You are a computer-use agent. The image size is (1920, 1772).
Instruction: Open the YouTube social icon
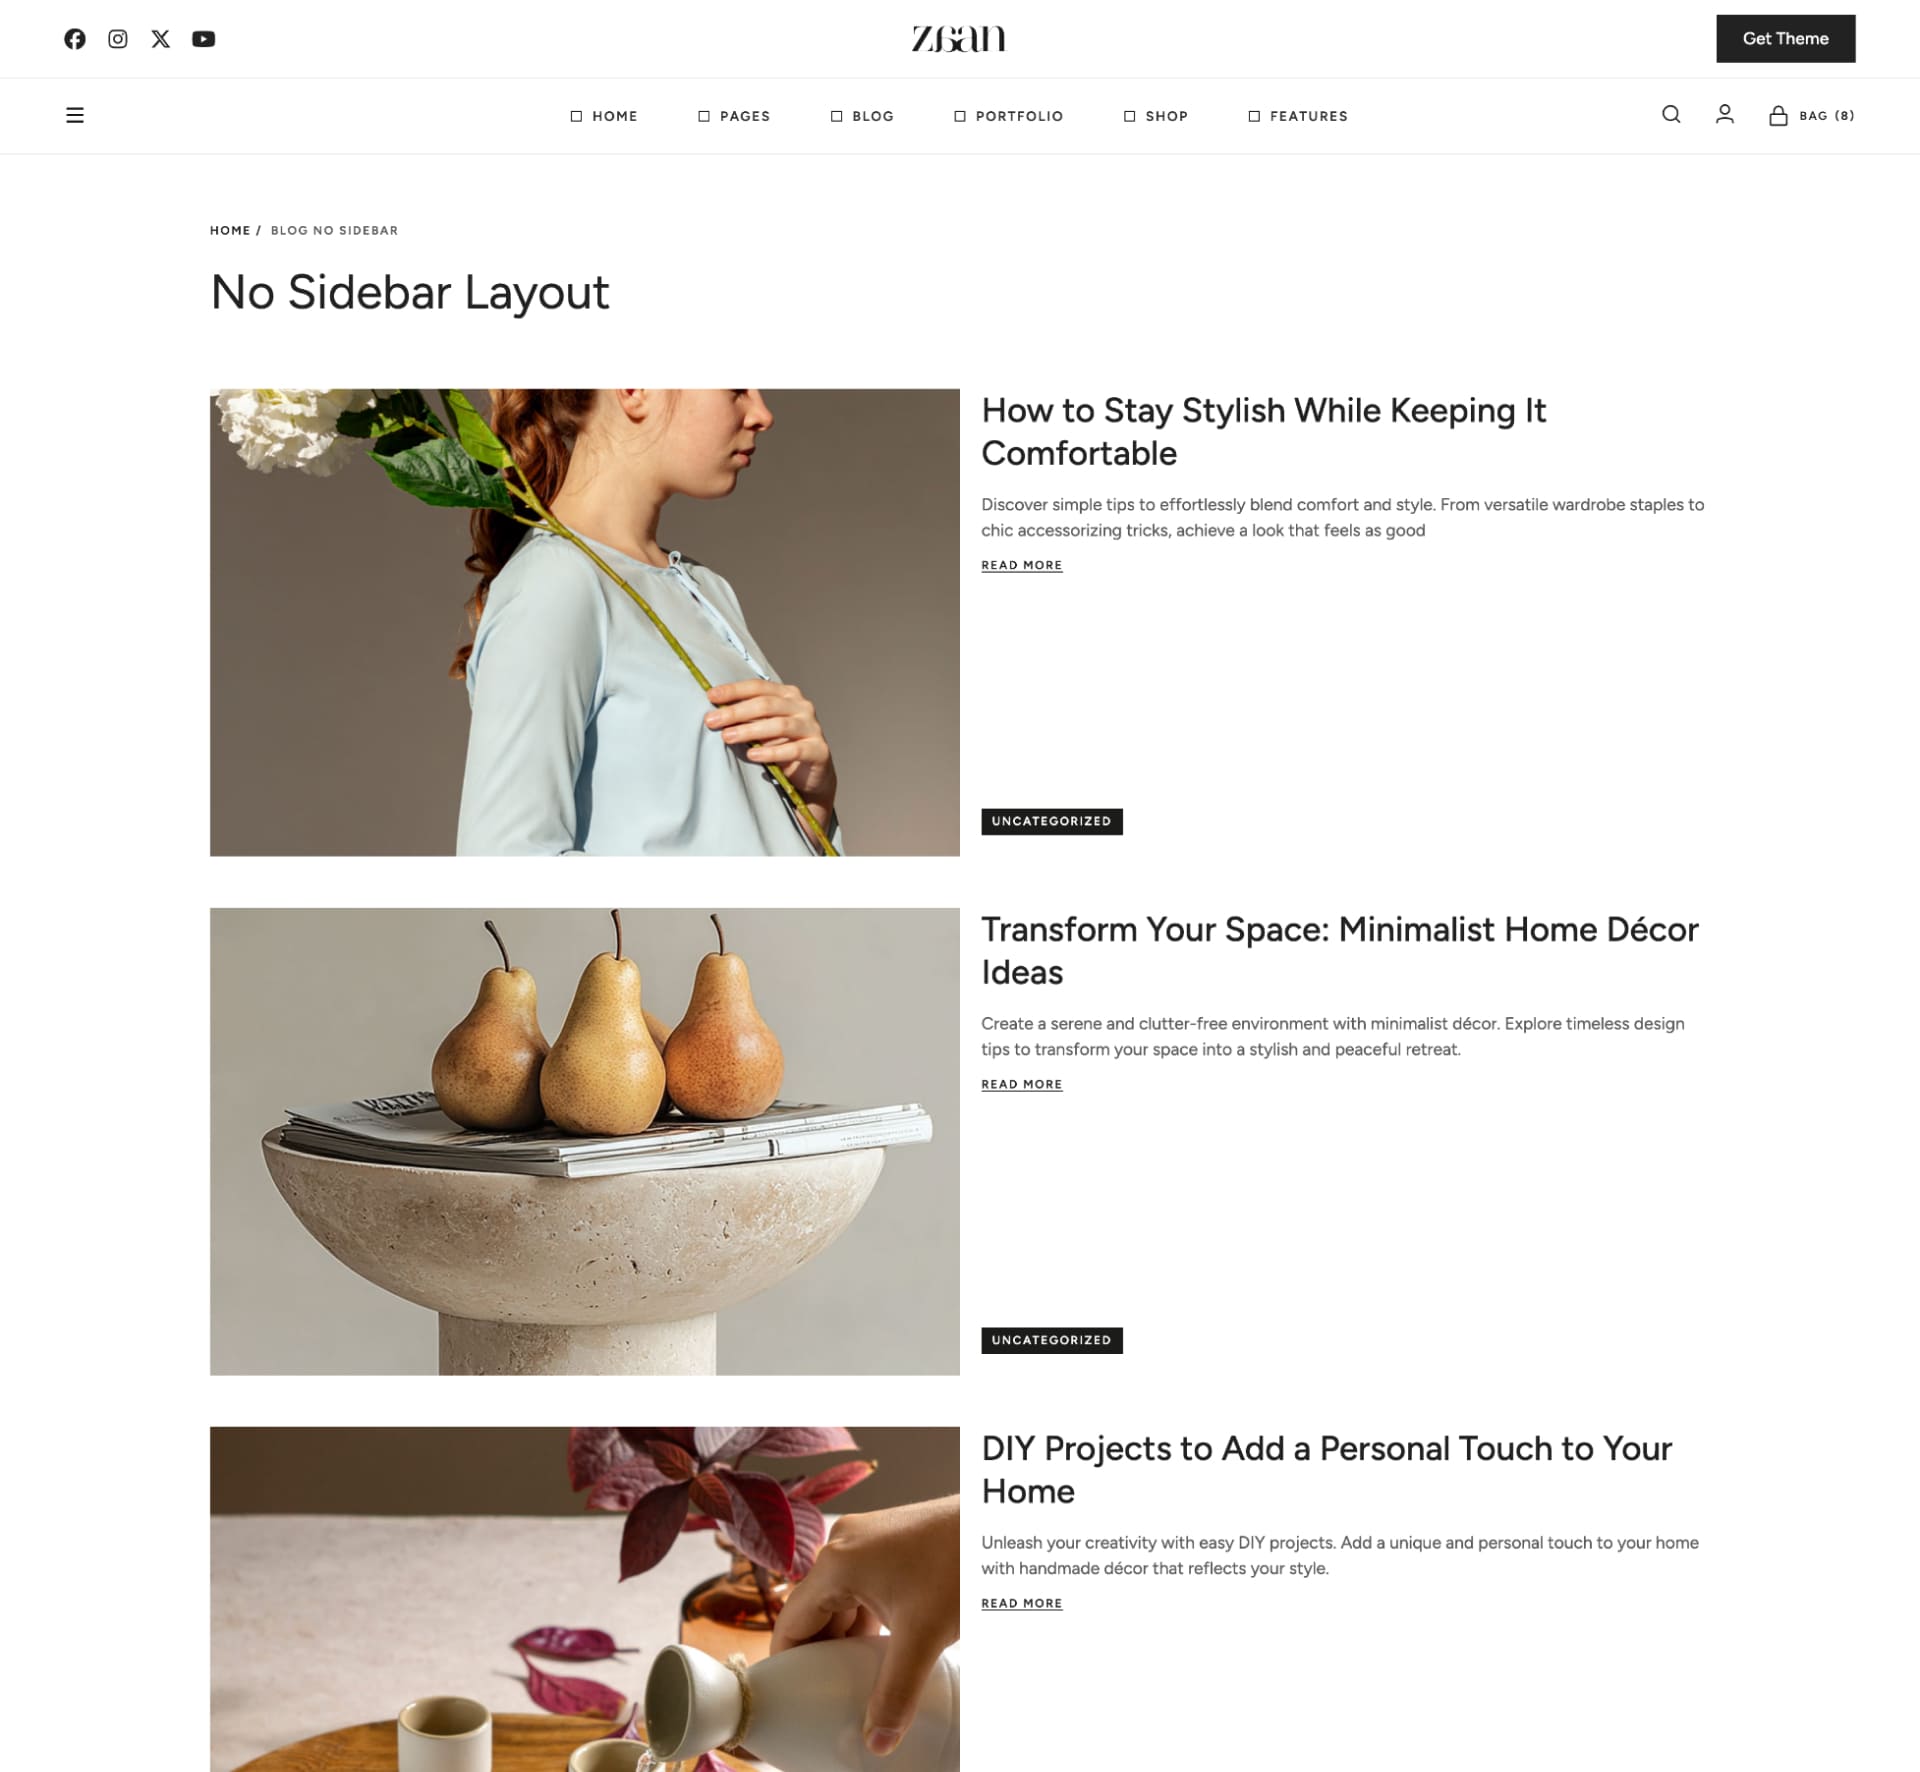click(x=204, y=39)
